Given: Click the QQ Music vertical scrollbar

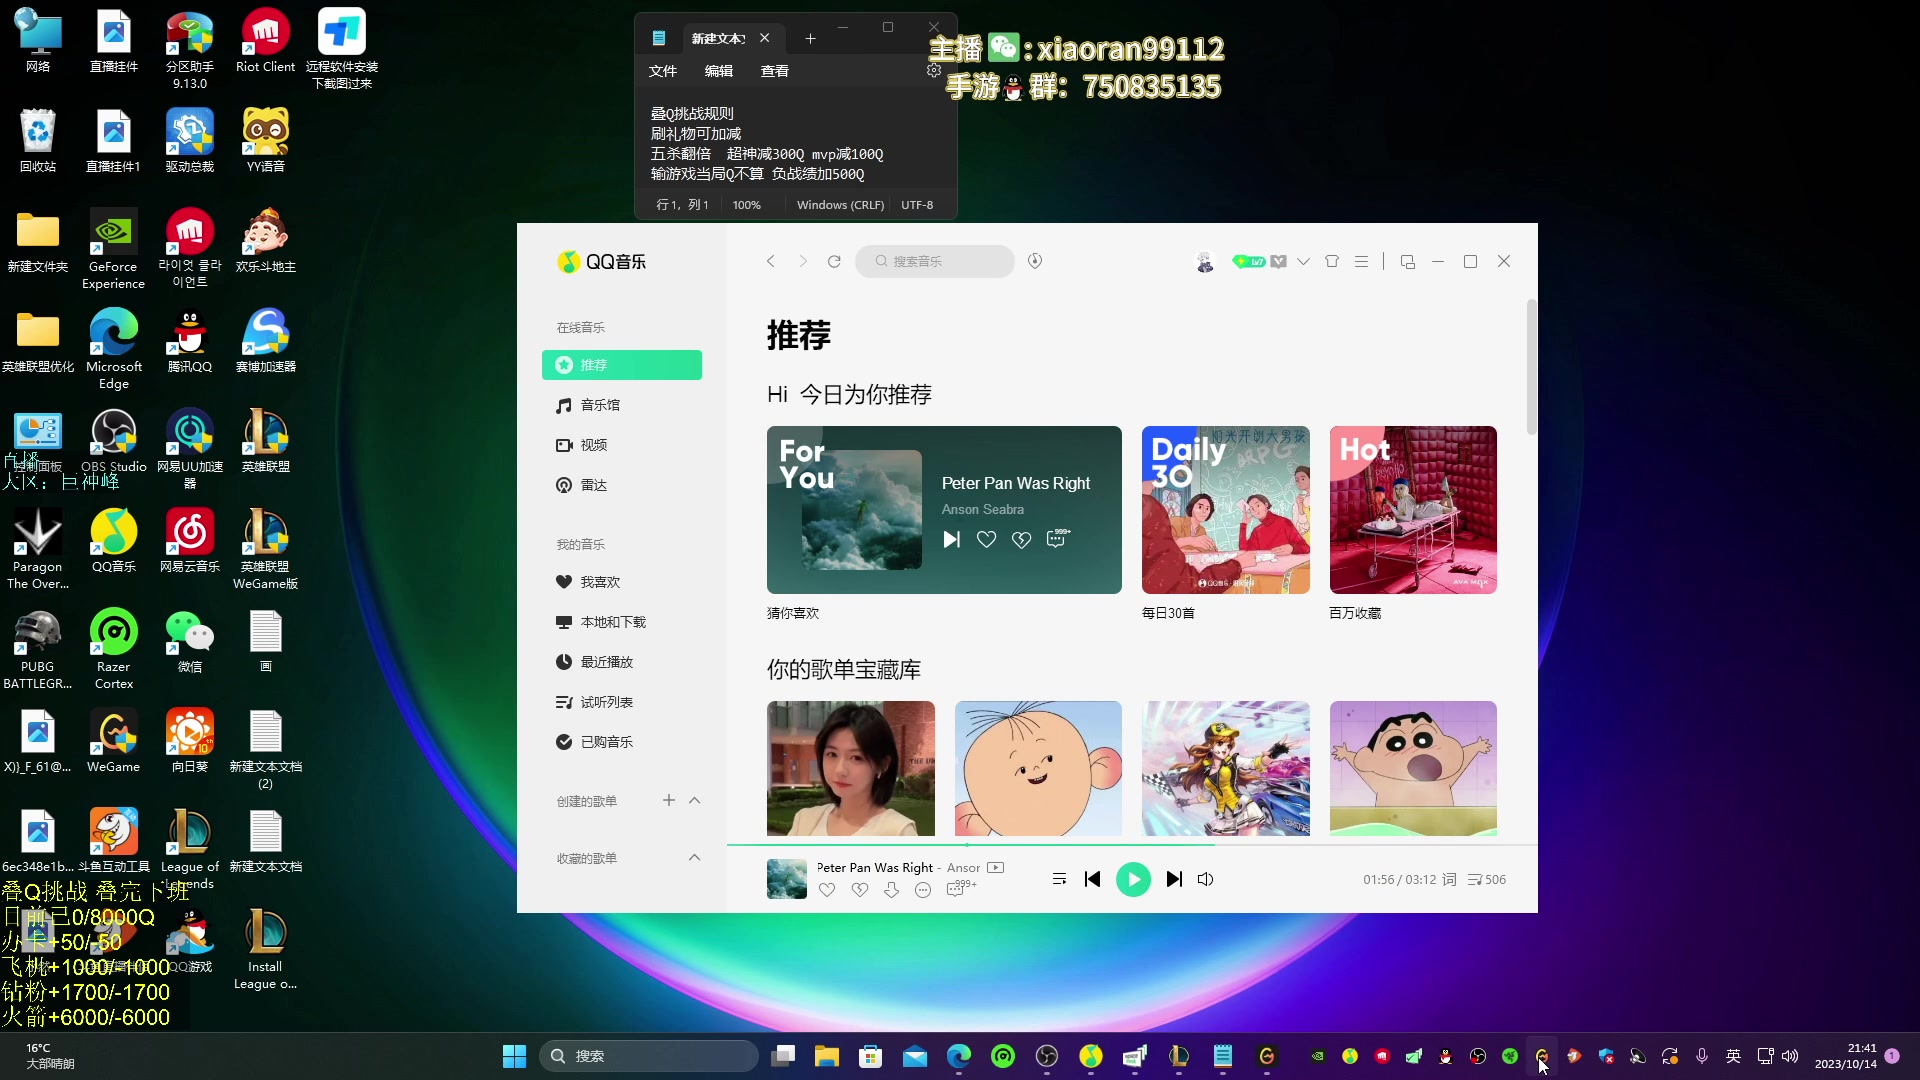Looking at the screenshot, I should [x=1531, y=367].
